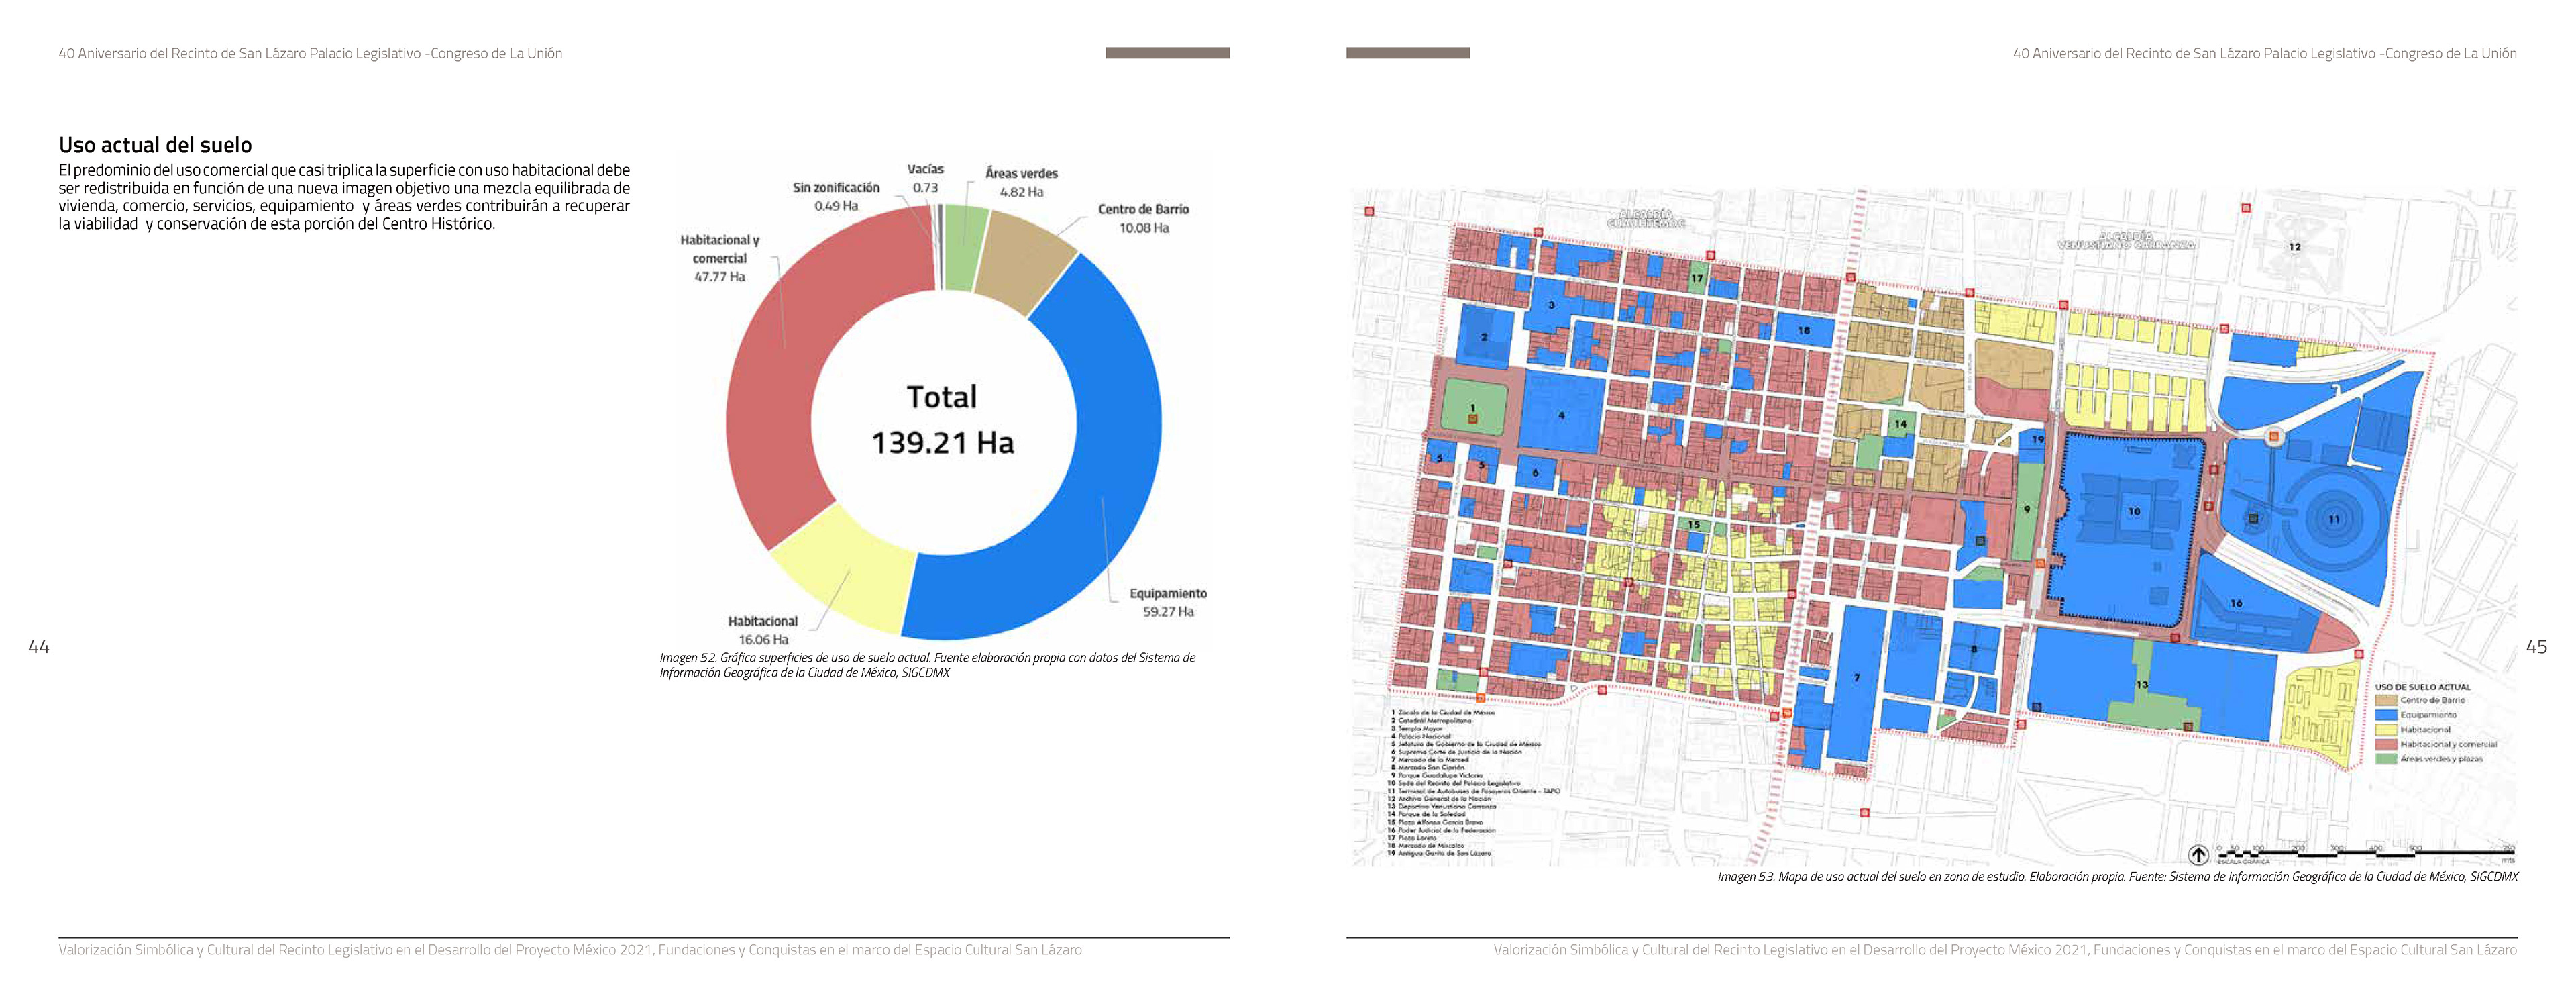Click the Total 139.21 Ha chart center
The height and width of the screenshot is (996, 2576).
942,420
